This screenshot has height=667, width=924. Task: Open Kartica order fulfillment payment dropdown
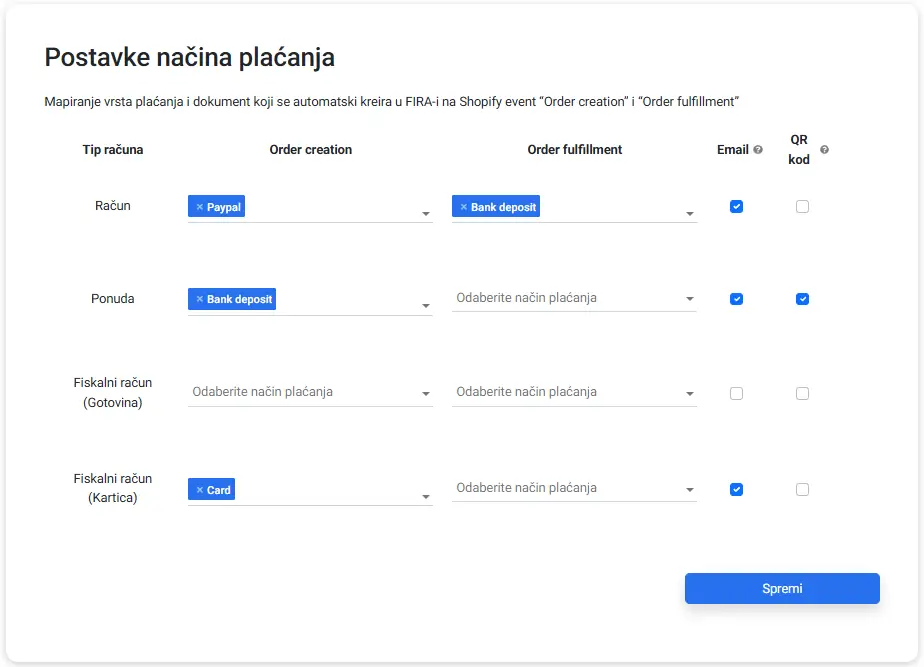coord(574,488)
